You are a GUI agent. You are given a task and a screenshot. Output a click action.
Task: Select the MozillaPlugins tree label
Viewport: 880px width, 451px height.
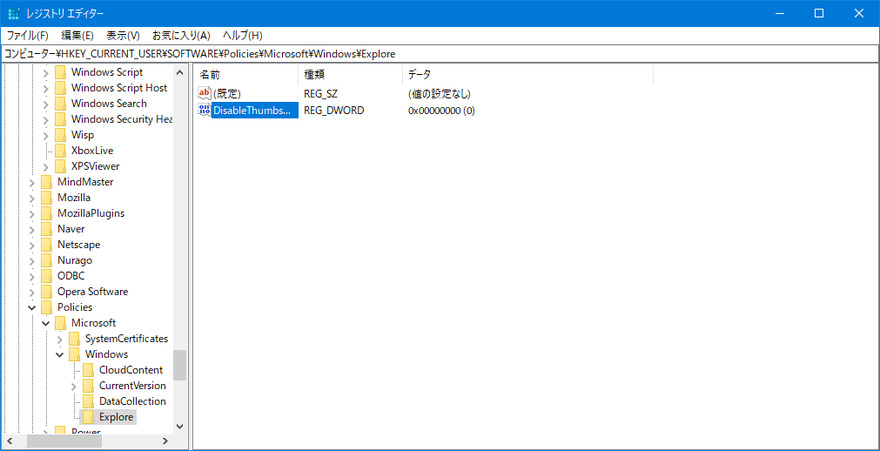[91, 214]
